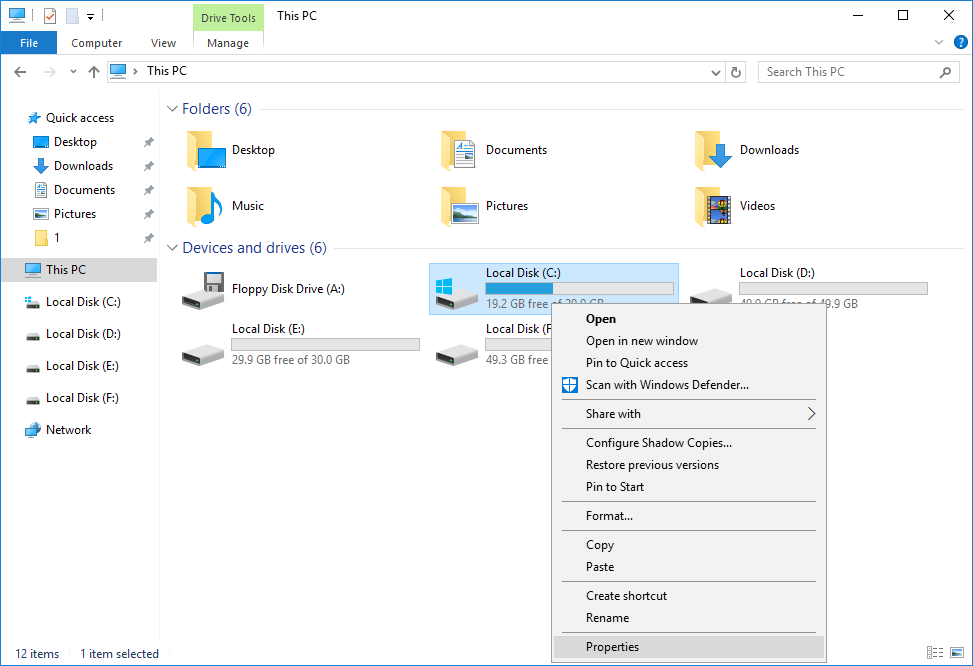
Task: Open the Help question mark icon
Action: (x=960, y=42)
